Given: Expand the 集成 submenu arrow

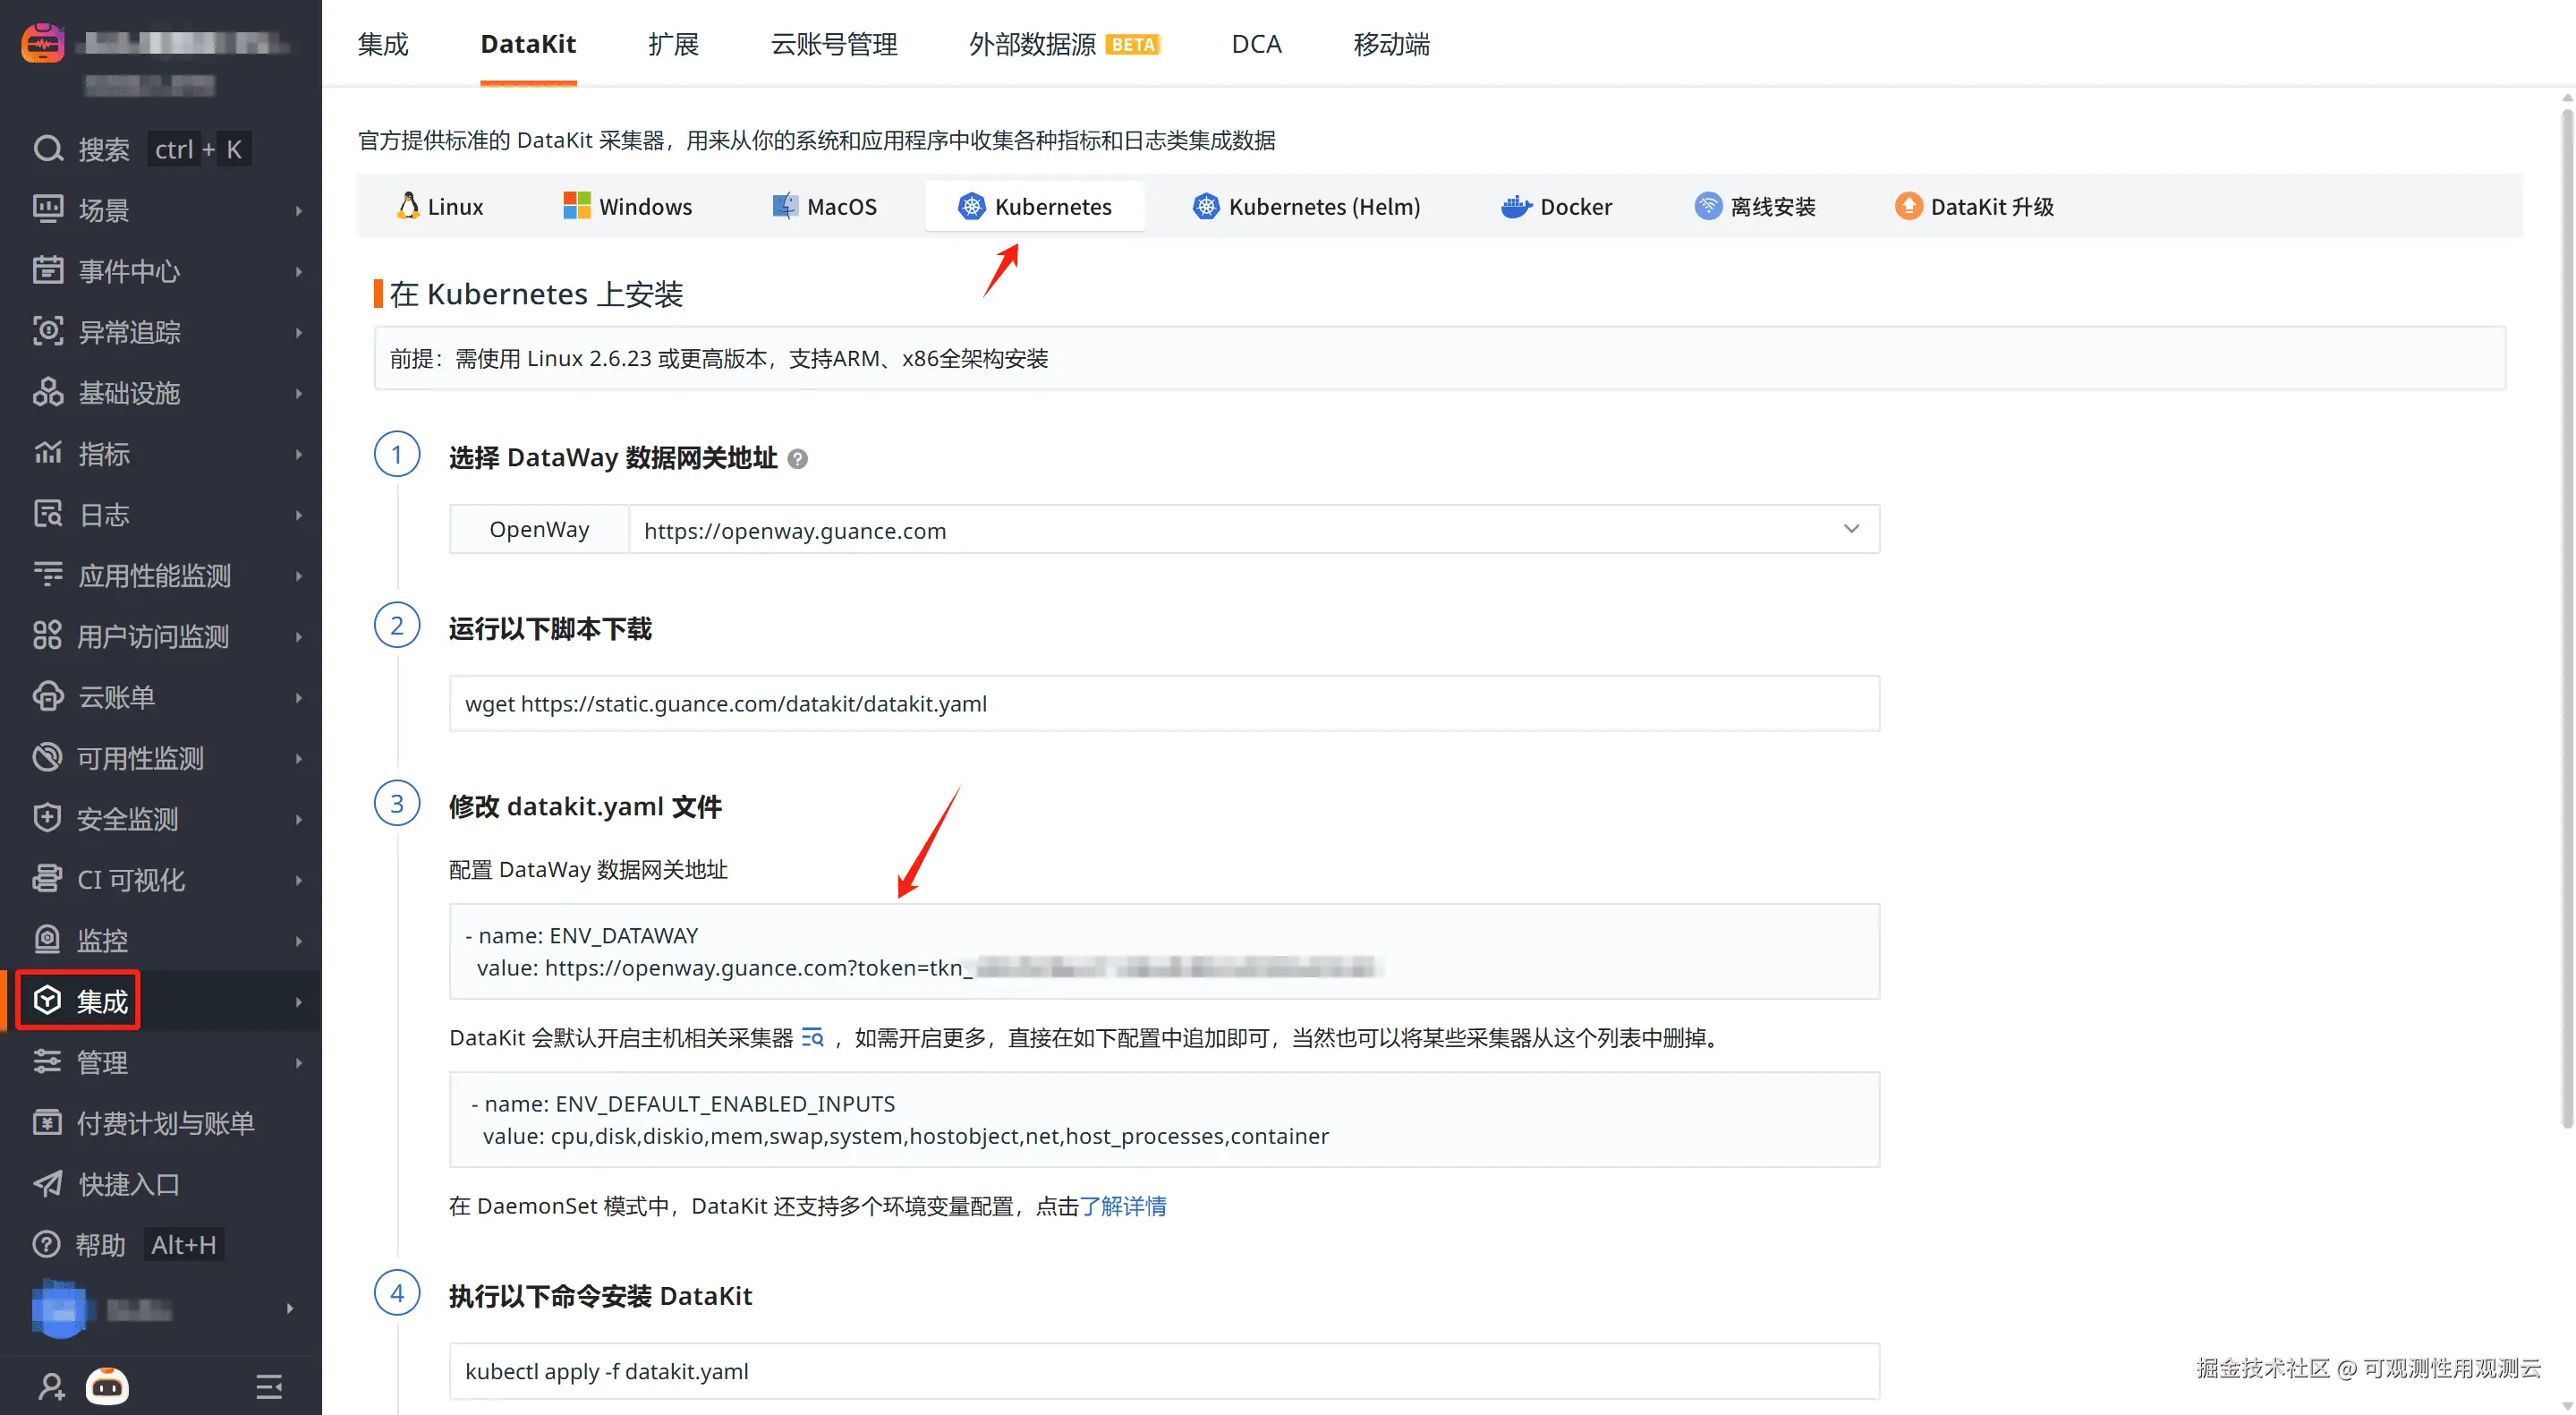Looking at the screenshot, I should tap(298, 1002).
